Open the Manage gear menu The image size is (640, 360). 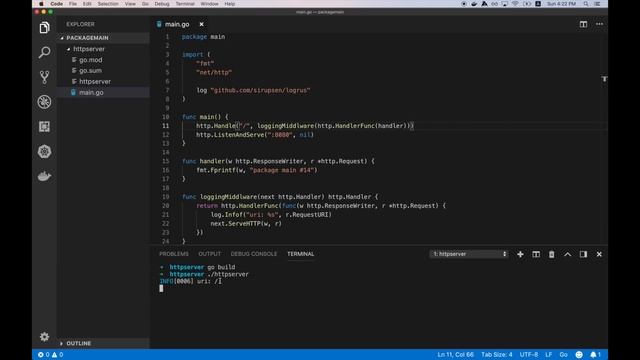point(44,337)
